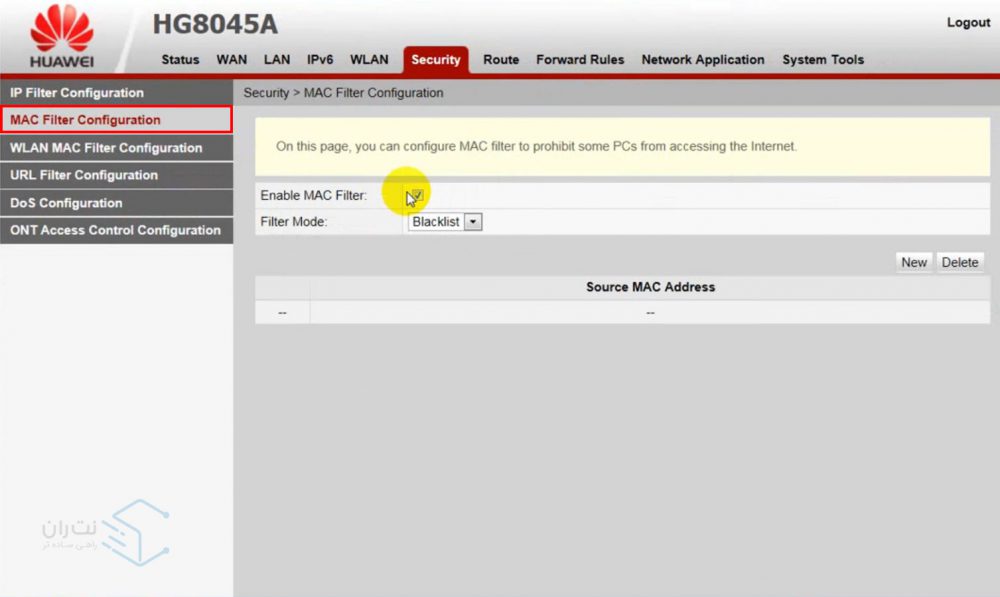The image size is (1000, 597).
Task: Open the WAN tab
Action: tap(232, 60)
